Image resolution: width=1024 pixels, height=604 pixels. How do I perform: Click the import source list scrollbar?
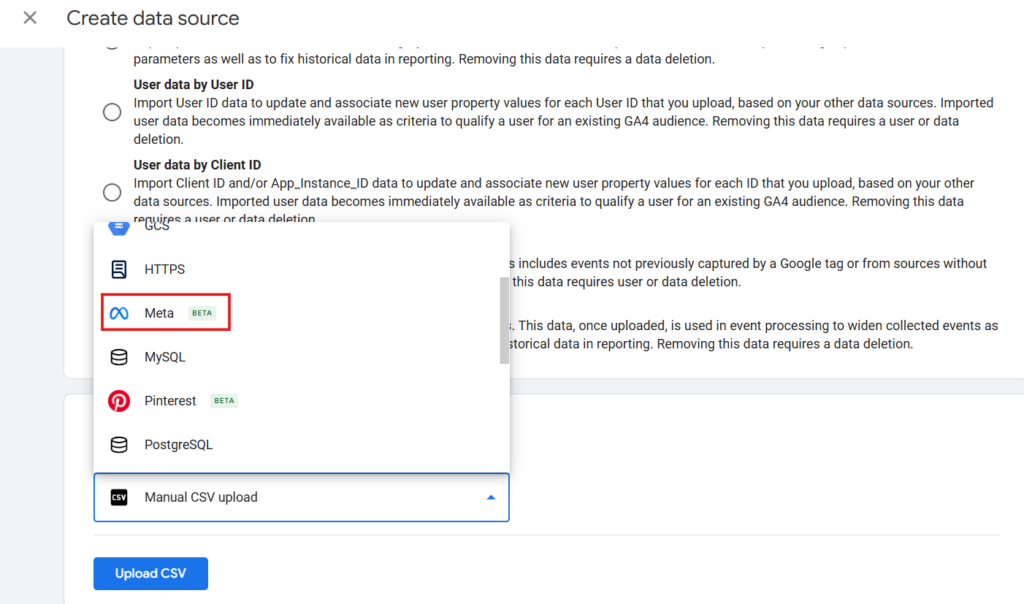pyautogui.click(x=504, y=320)
